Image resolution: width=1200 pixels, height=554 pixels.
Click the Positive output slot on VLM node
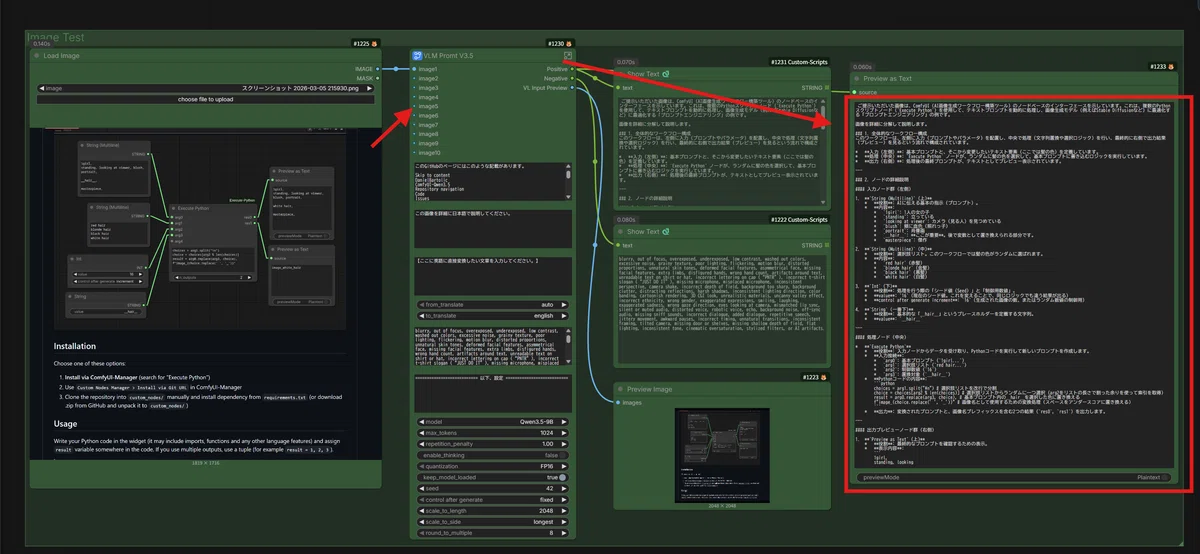[x=574, y=69]
